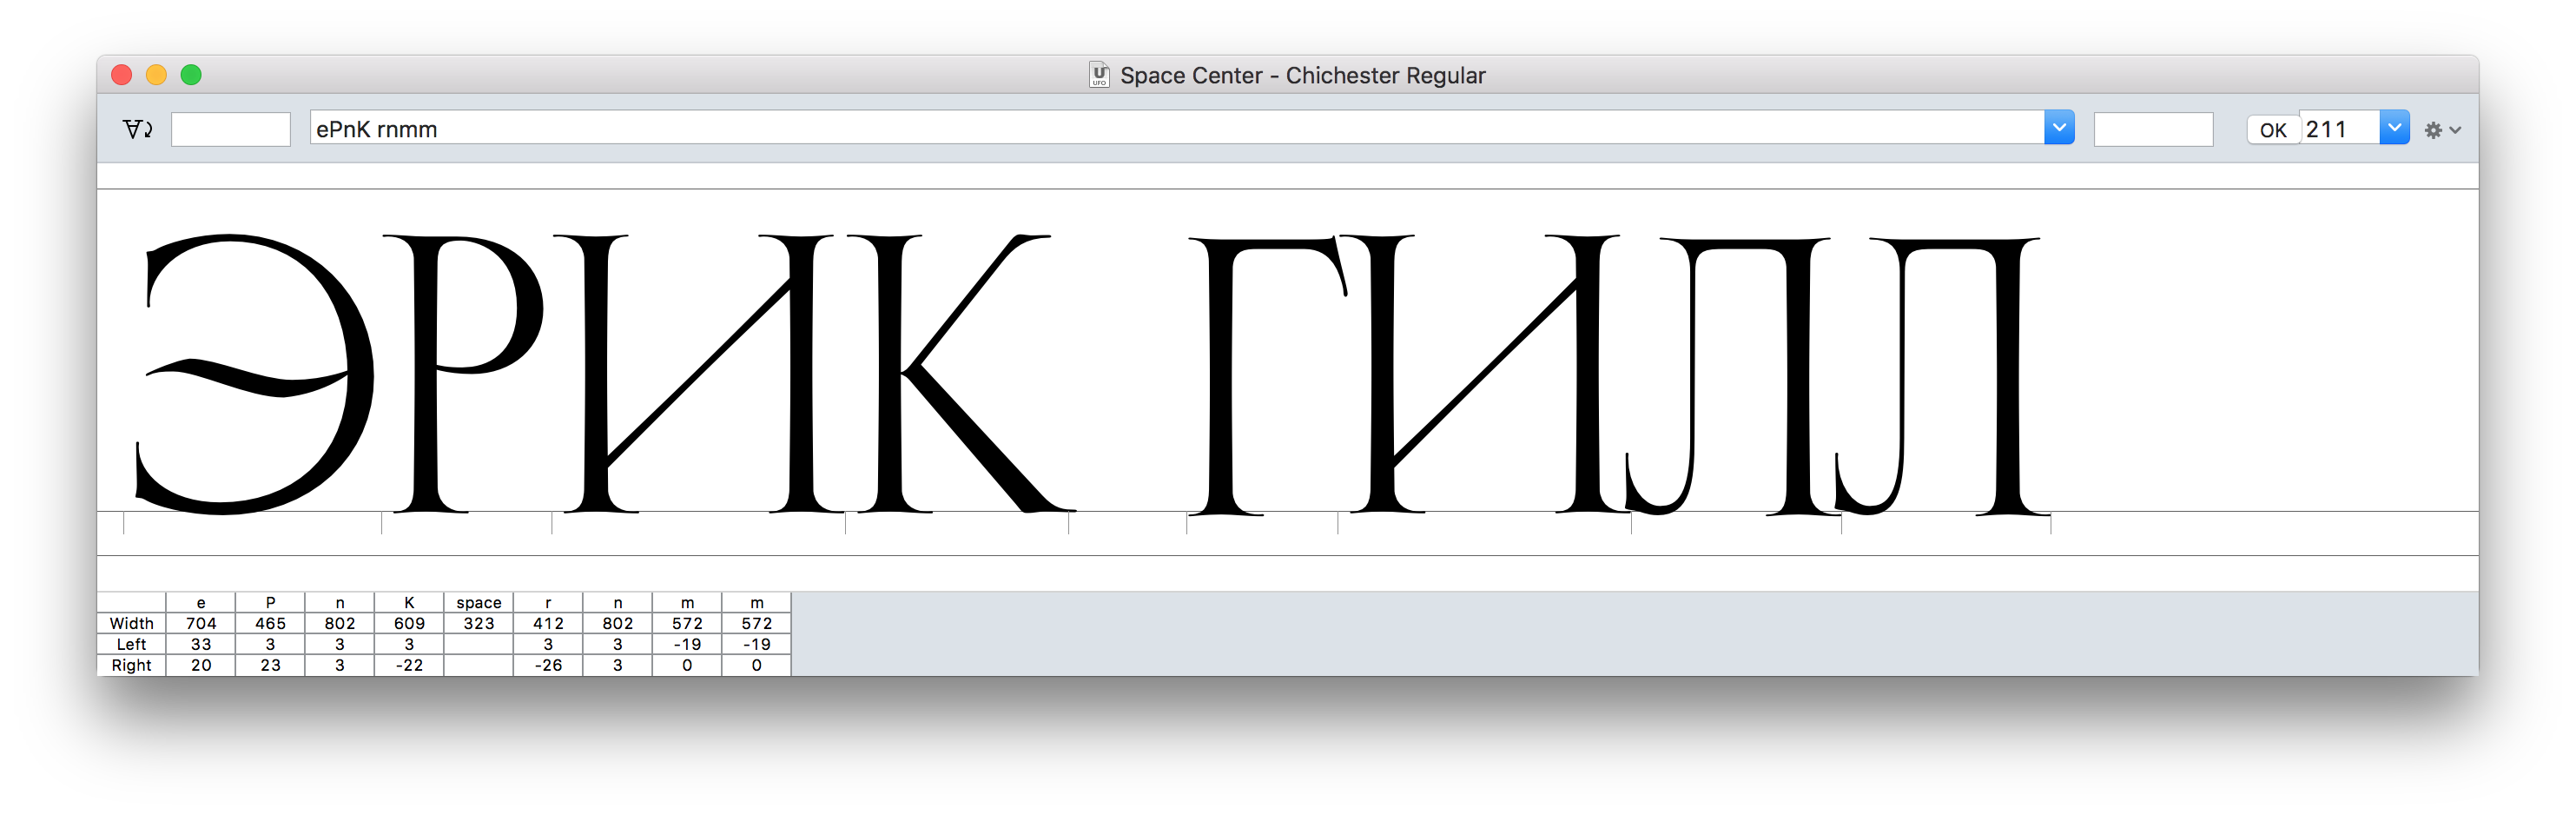The height and width of the screenshot is (815, 2576).
Task: Select the Э glyph in the preview
Action: [x=254, y=374]
